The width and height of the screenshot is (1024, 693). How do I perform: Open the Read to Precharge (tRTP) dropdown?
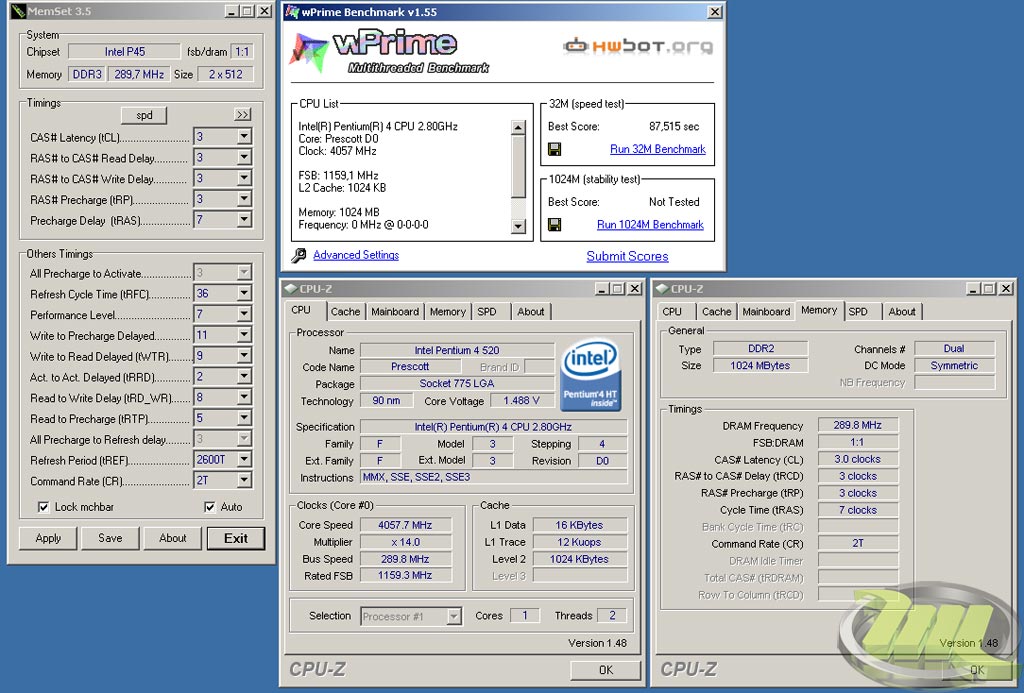(244, 418)
